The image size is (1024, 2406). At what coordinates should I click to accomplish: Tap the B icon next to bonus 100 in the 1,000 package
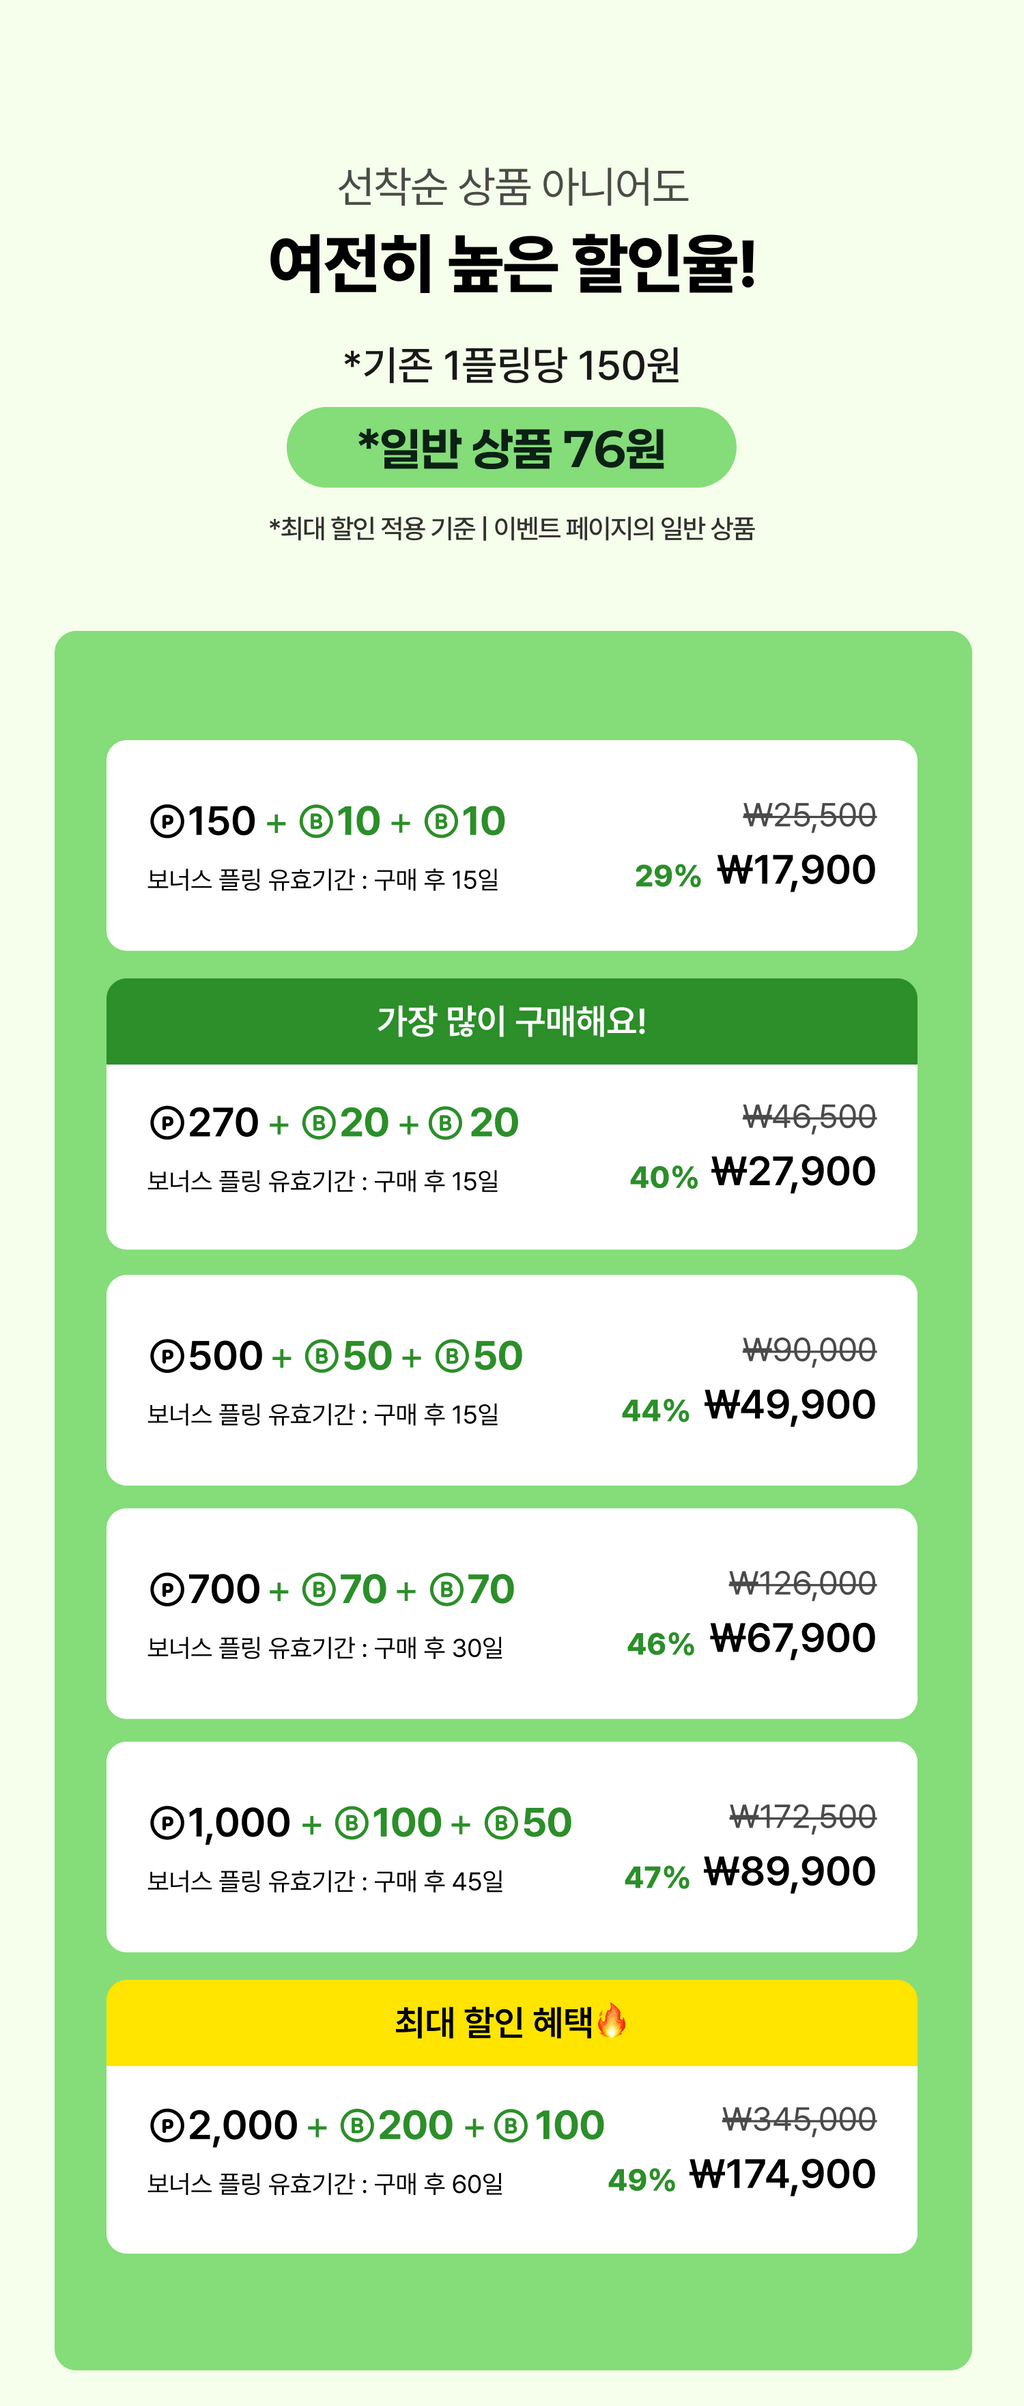(x=351, y=1824)
